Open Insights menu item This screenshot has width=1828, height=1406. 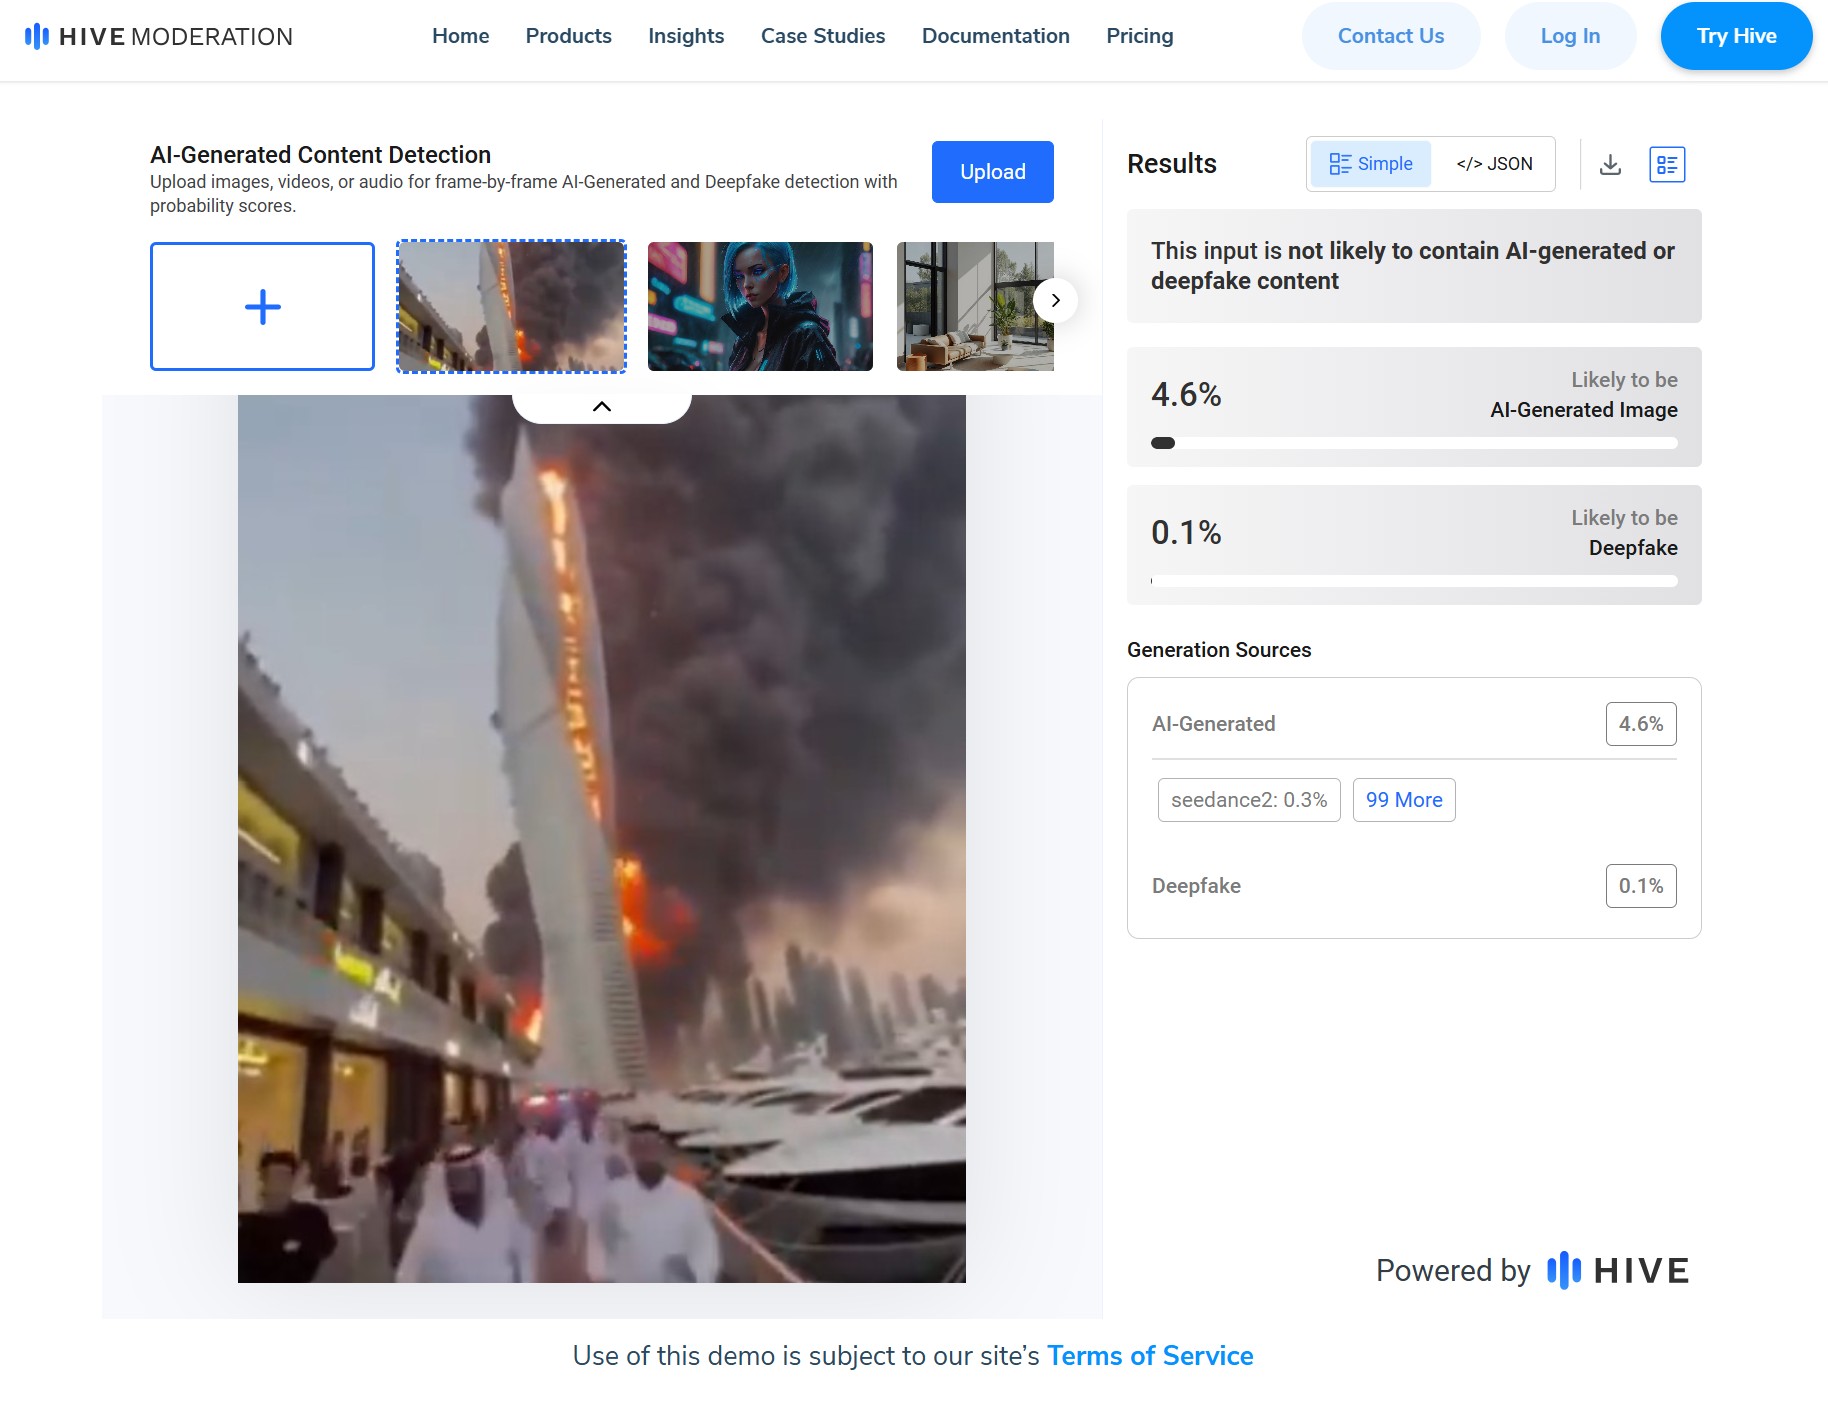pyautogui.click(x=686, y=36)
